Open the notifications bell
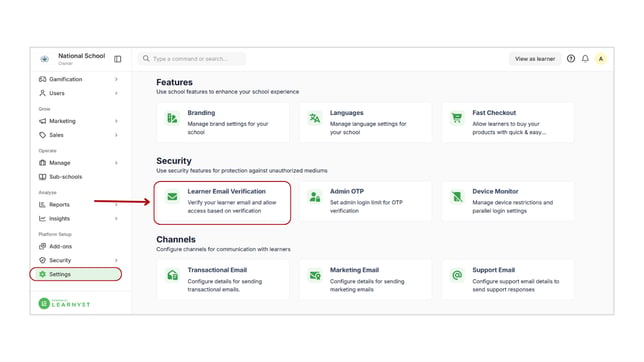This screenshot has width=644, height=362. click(585, 59)
